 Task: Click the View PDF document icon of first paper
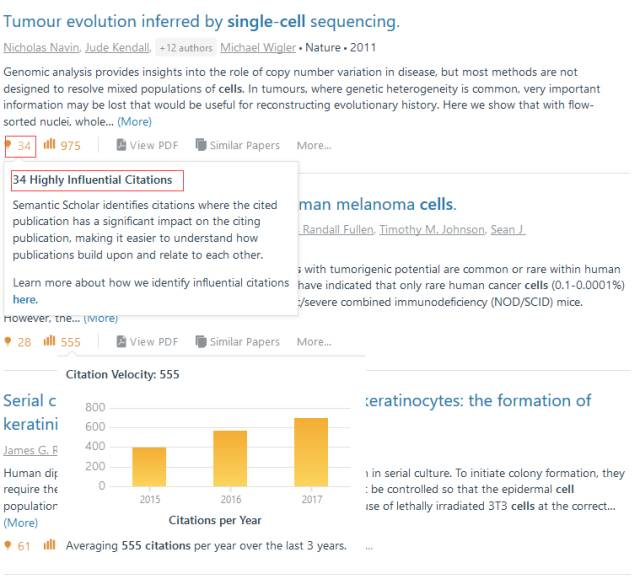point(122,145)
